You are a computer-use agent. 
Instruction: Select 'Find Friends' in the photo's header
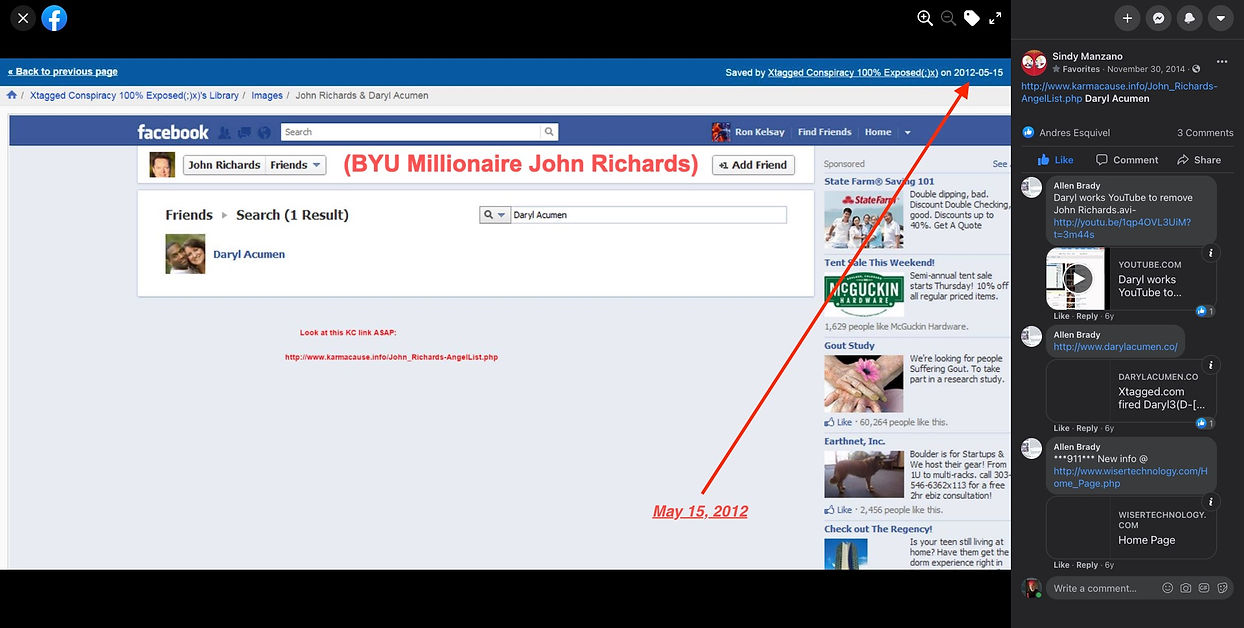tap(825, 132)
